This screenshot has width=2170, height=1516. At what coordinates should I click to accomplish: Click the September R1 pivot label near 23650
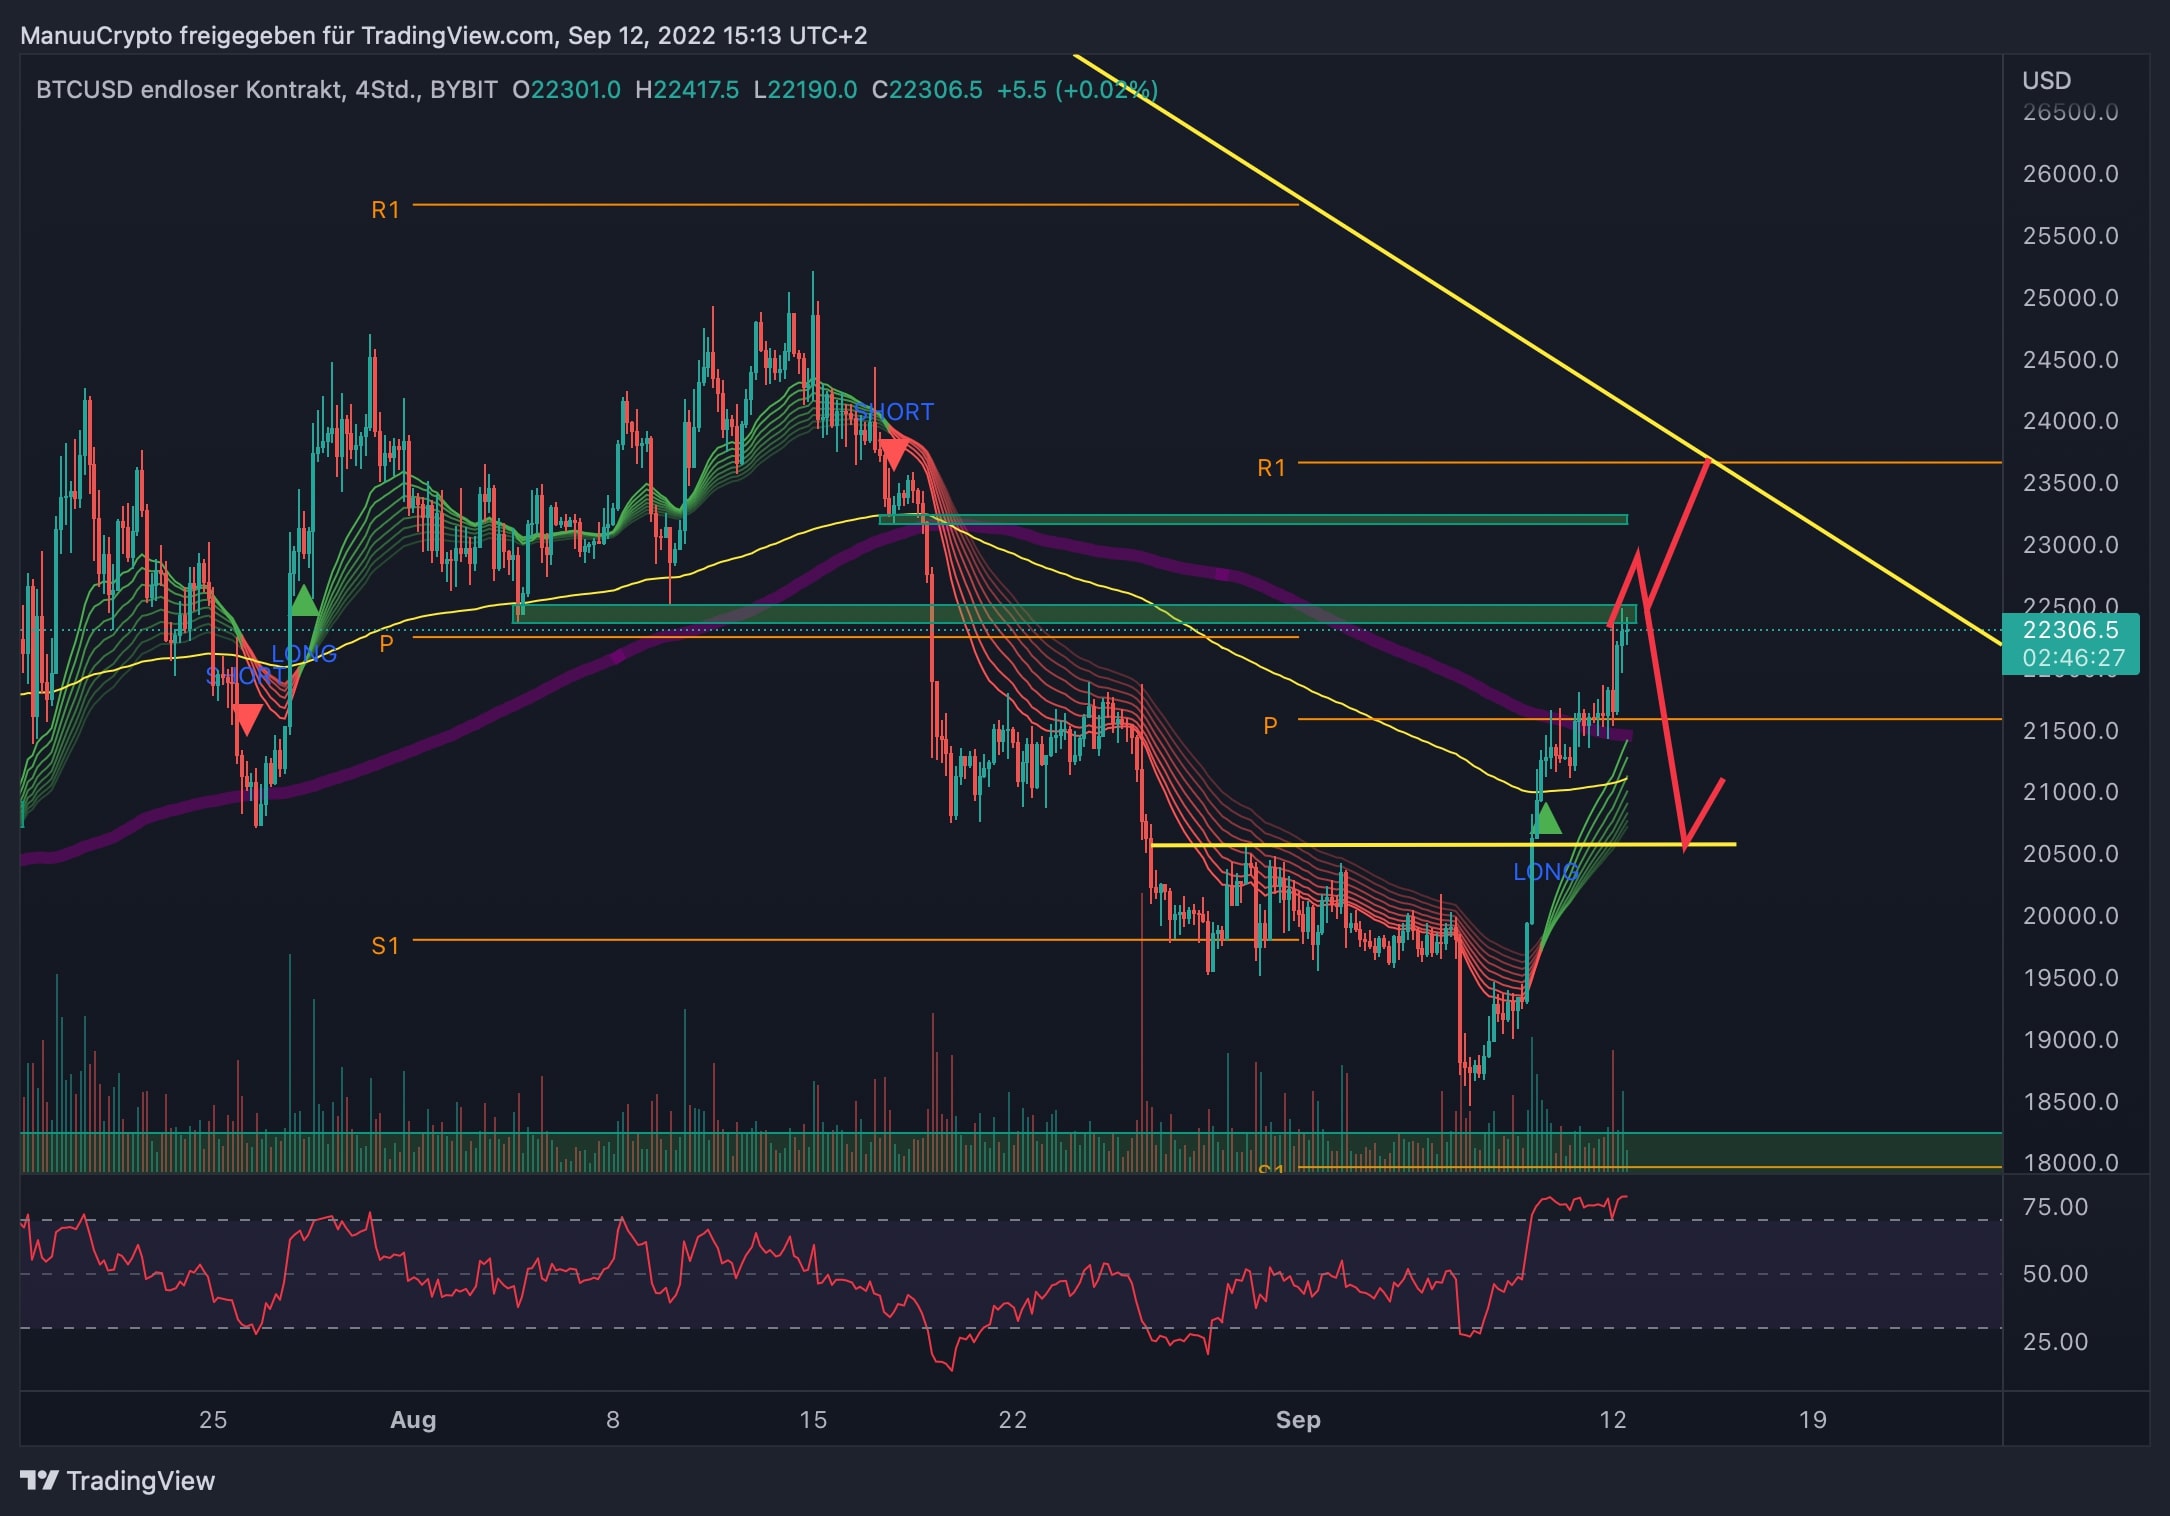coord(1271,467)
